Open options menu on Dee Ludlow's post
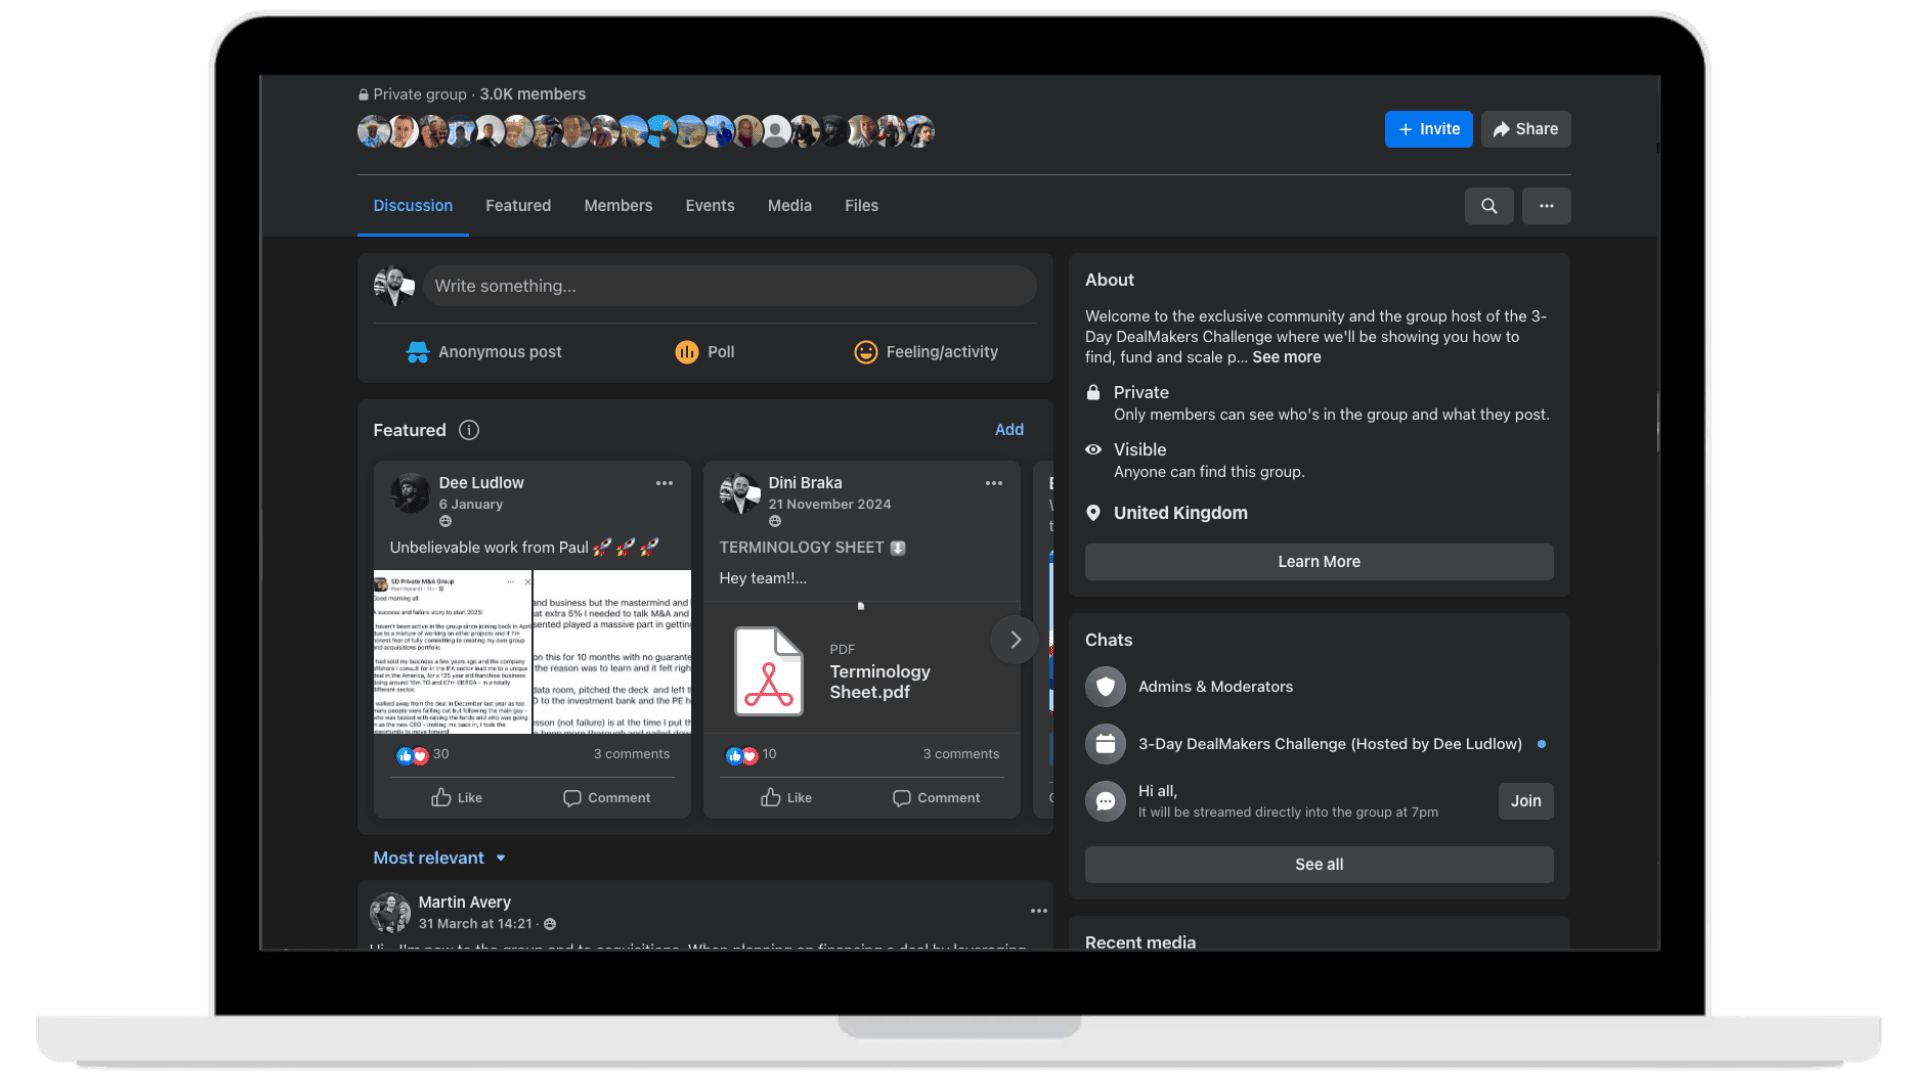This screenshot has width=1920, height=1080. 664,483
